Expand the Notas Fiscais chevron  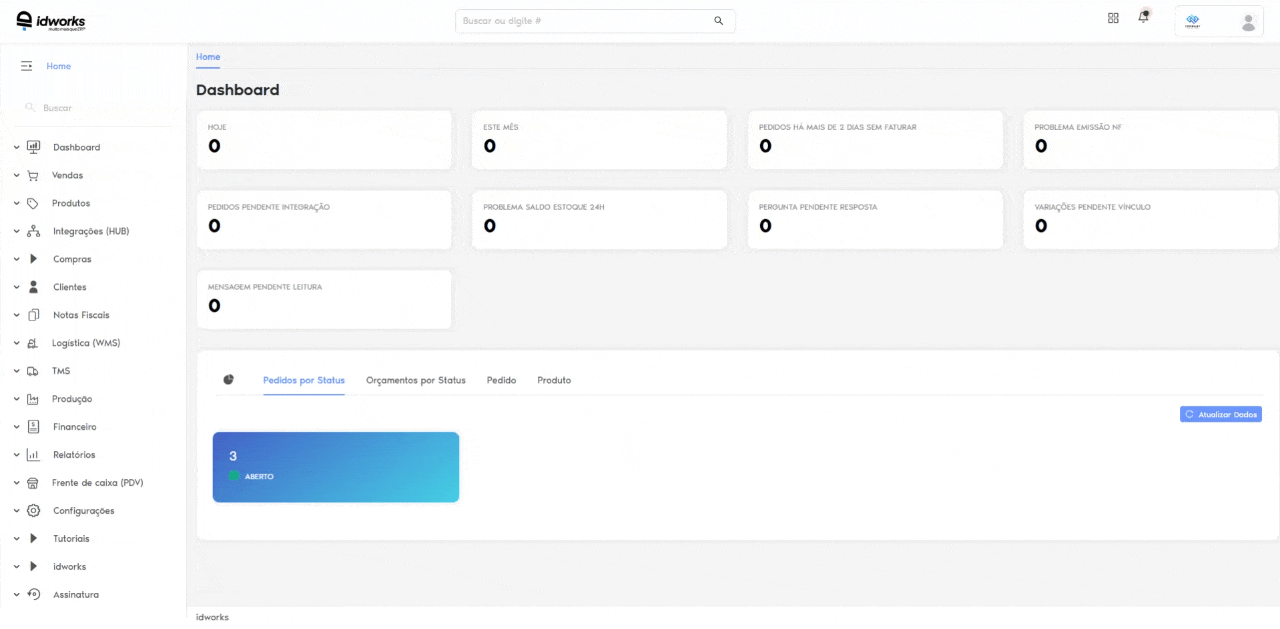17,315
